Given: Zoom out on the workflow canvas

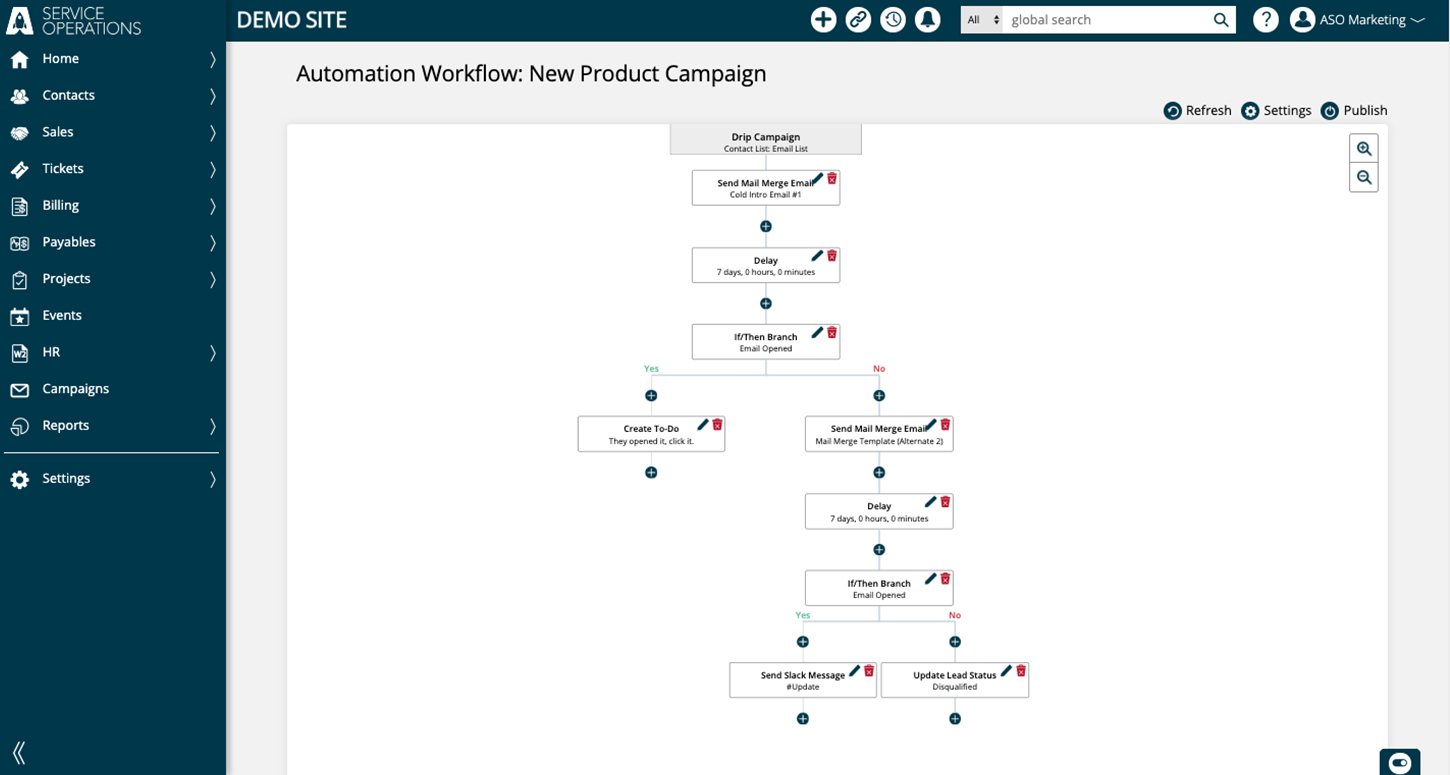Looking at the screenshot, I should click(1364, 178).
